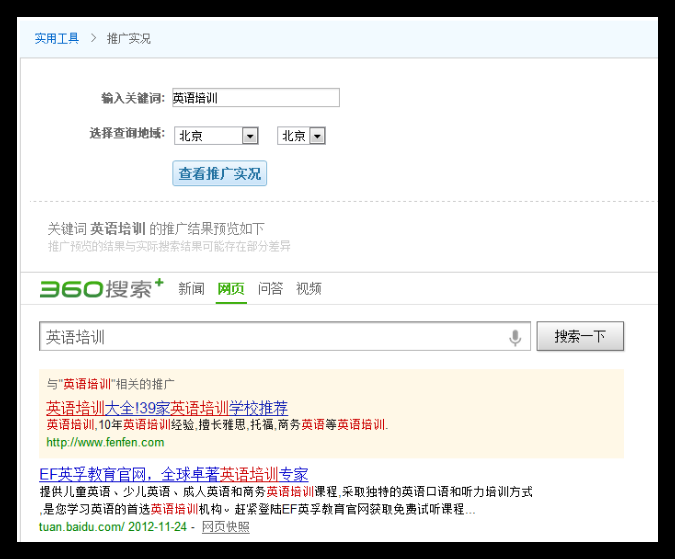The width and height of the screenshot is (675, 559).
Task: Switch to the 新闻 tab
Action: (x=192, y=288)
